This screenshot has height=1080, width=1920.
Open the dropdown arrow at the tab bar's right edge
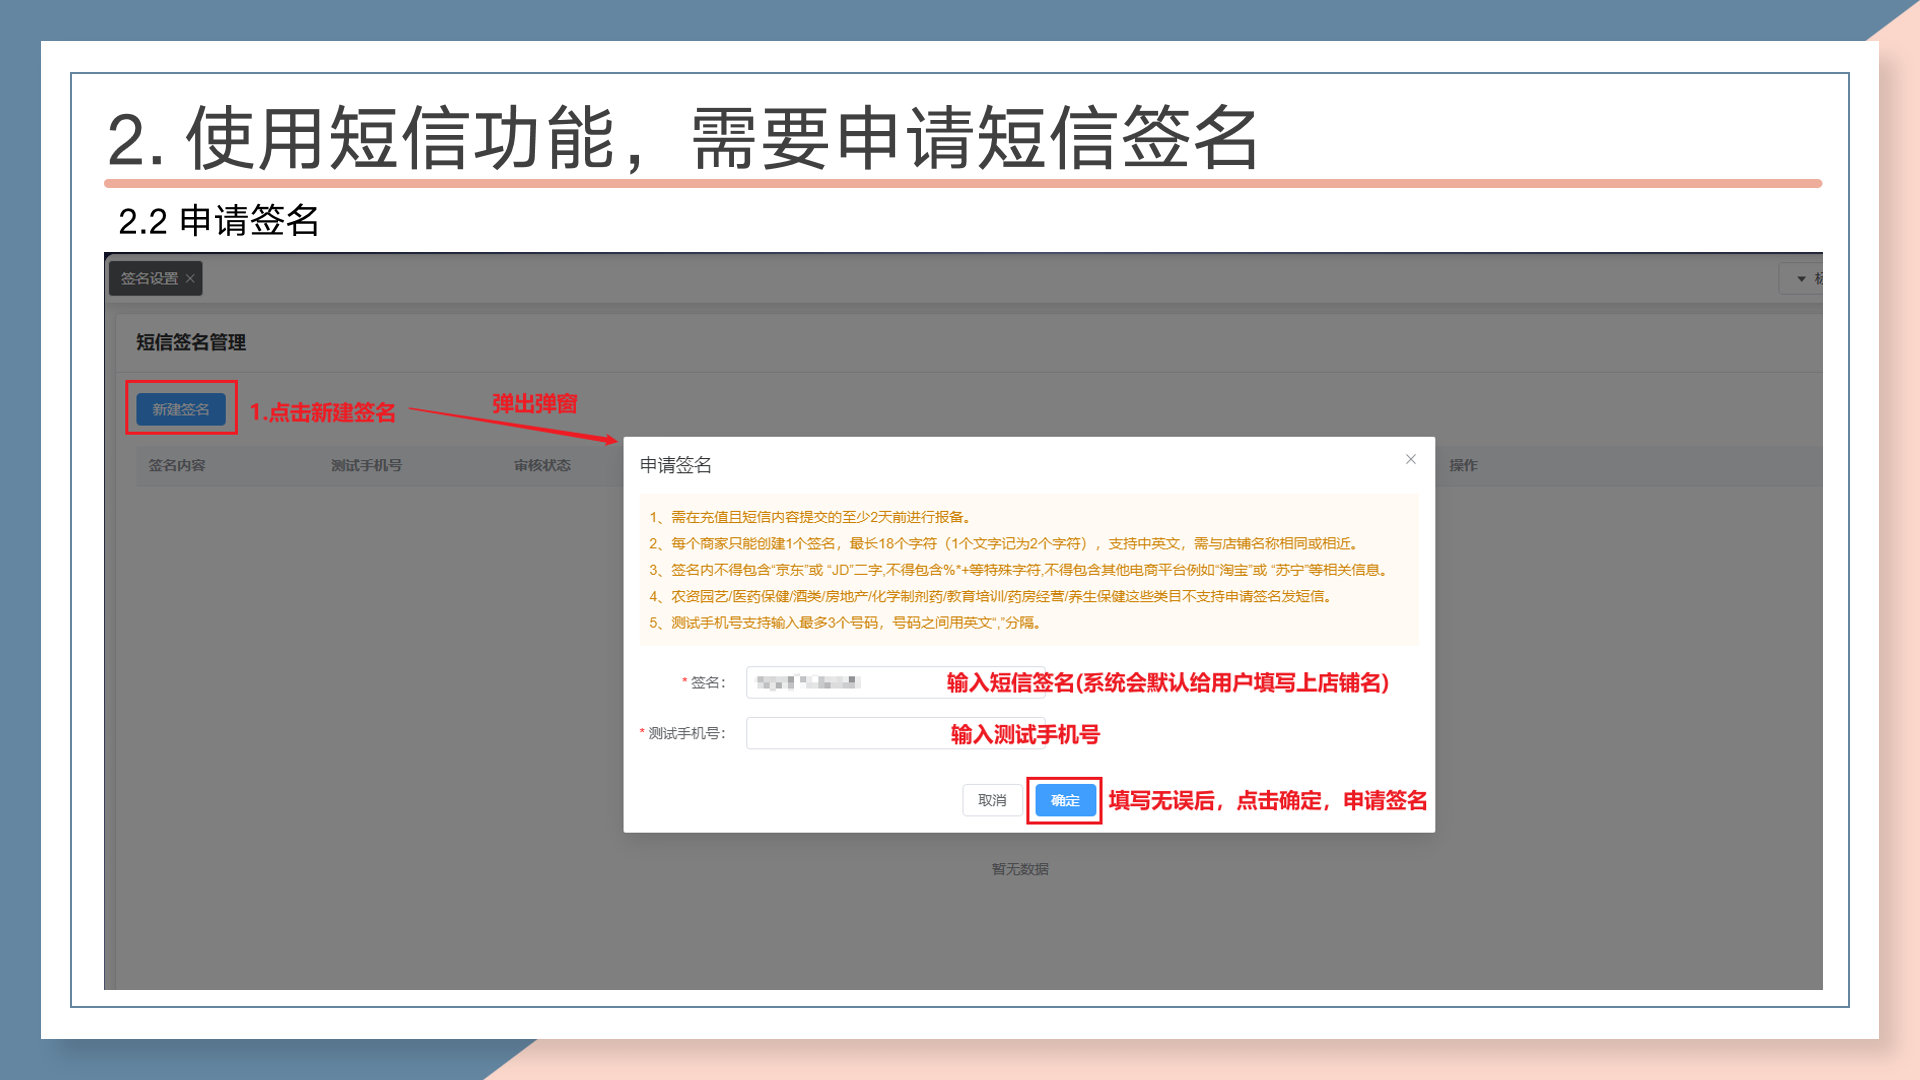(x=1801, y=279)
